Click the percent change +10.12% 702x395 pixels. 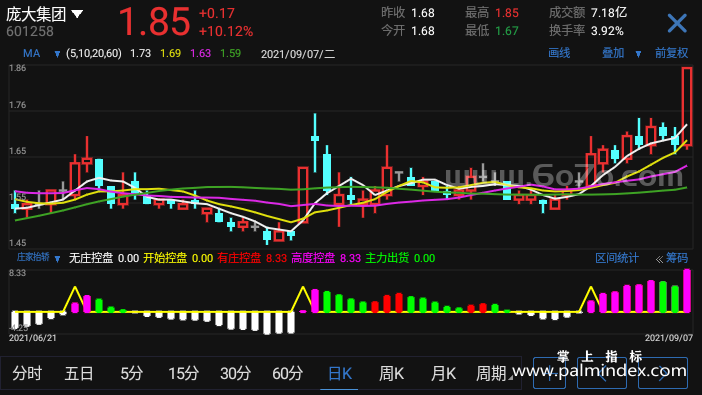tap(226, 31)
